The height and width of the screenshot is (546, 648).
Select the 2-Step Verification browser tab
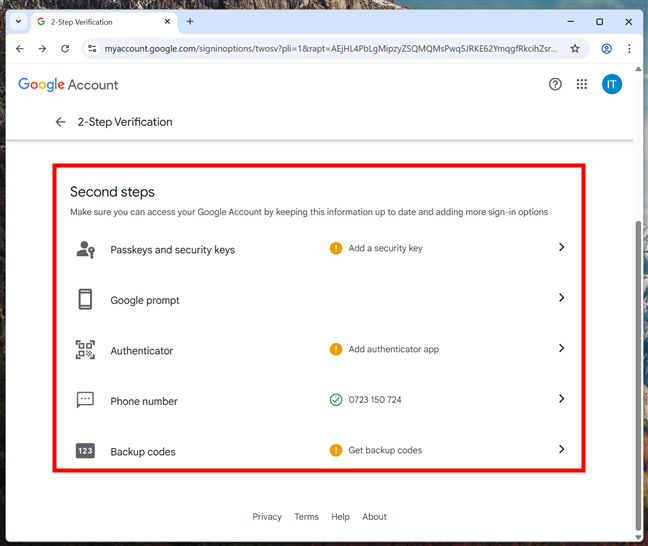coord(103,22)
